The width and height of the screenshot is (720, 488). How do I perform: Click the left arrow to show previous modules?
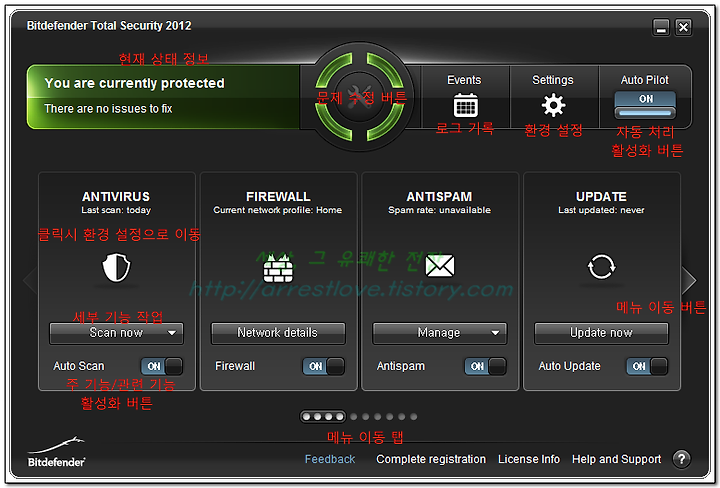click(x=30, y=280)
